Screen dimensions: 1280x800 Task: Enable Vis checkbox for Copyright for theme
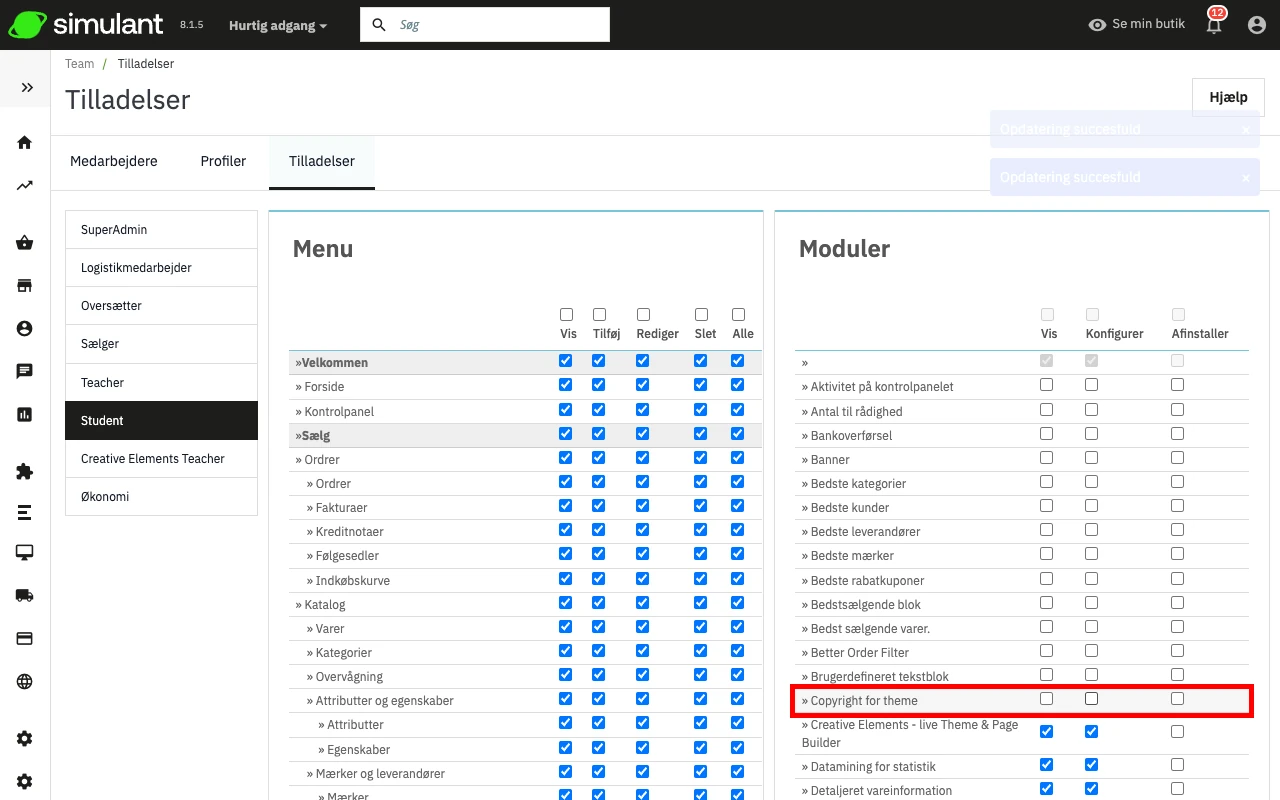(1046, 699)
